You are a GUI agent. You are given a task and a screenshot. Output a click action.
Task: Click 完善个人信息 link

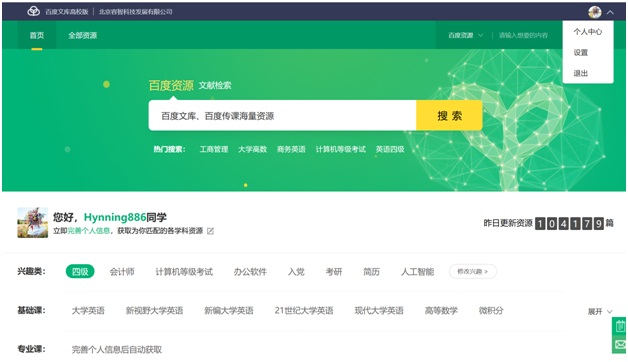89,231
